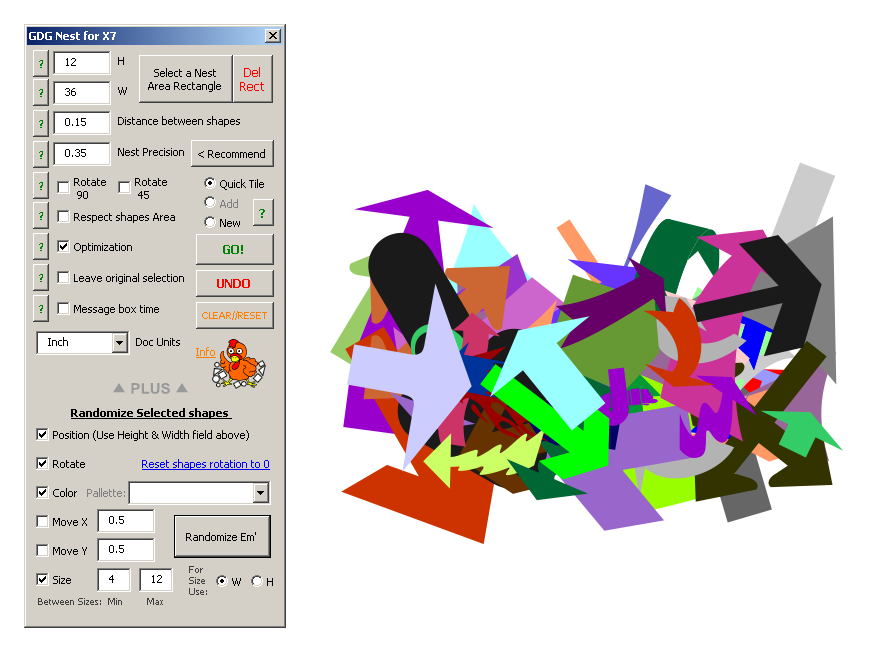Collapse the PLUS section
This screenshot has width=875, height=656.
[x=150, y=388]
